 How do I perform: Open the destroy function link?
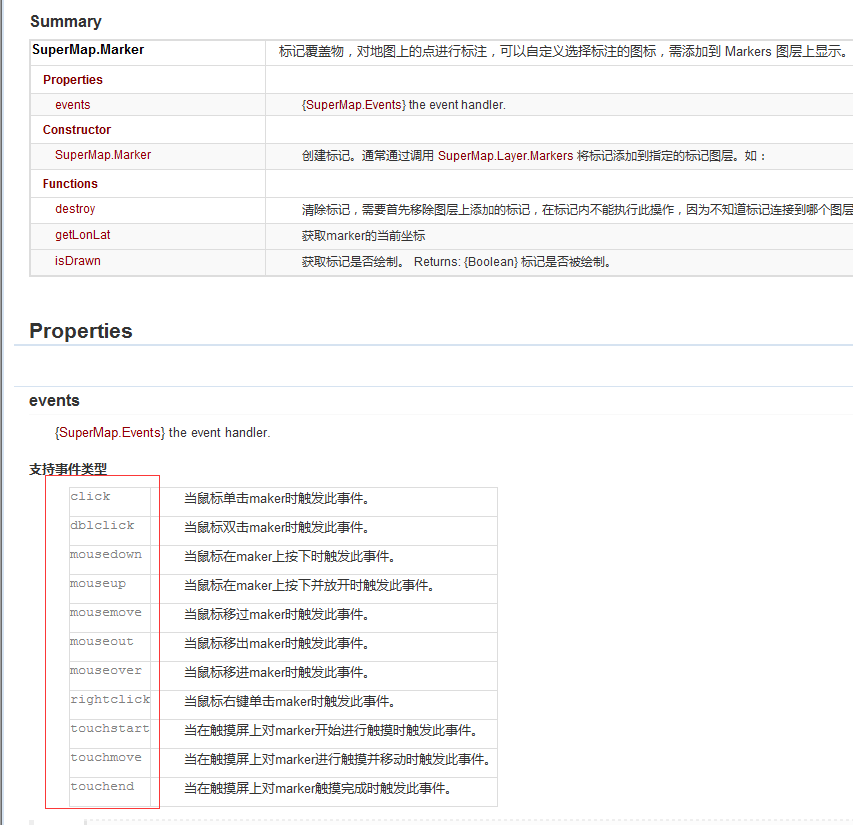(x=75, y=209)
